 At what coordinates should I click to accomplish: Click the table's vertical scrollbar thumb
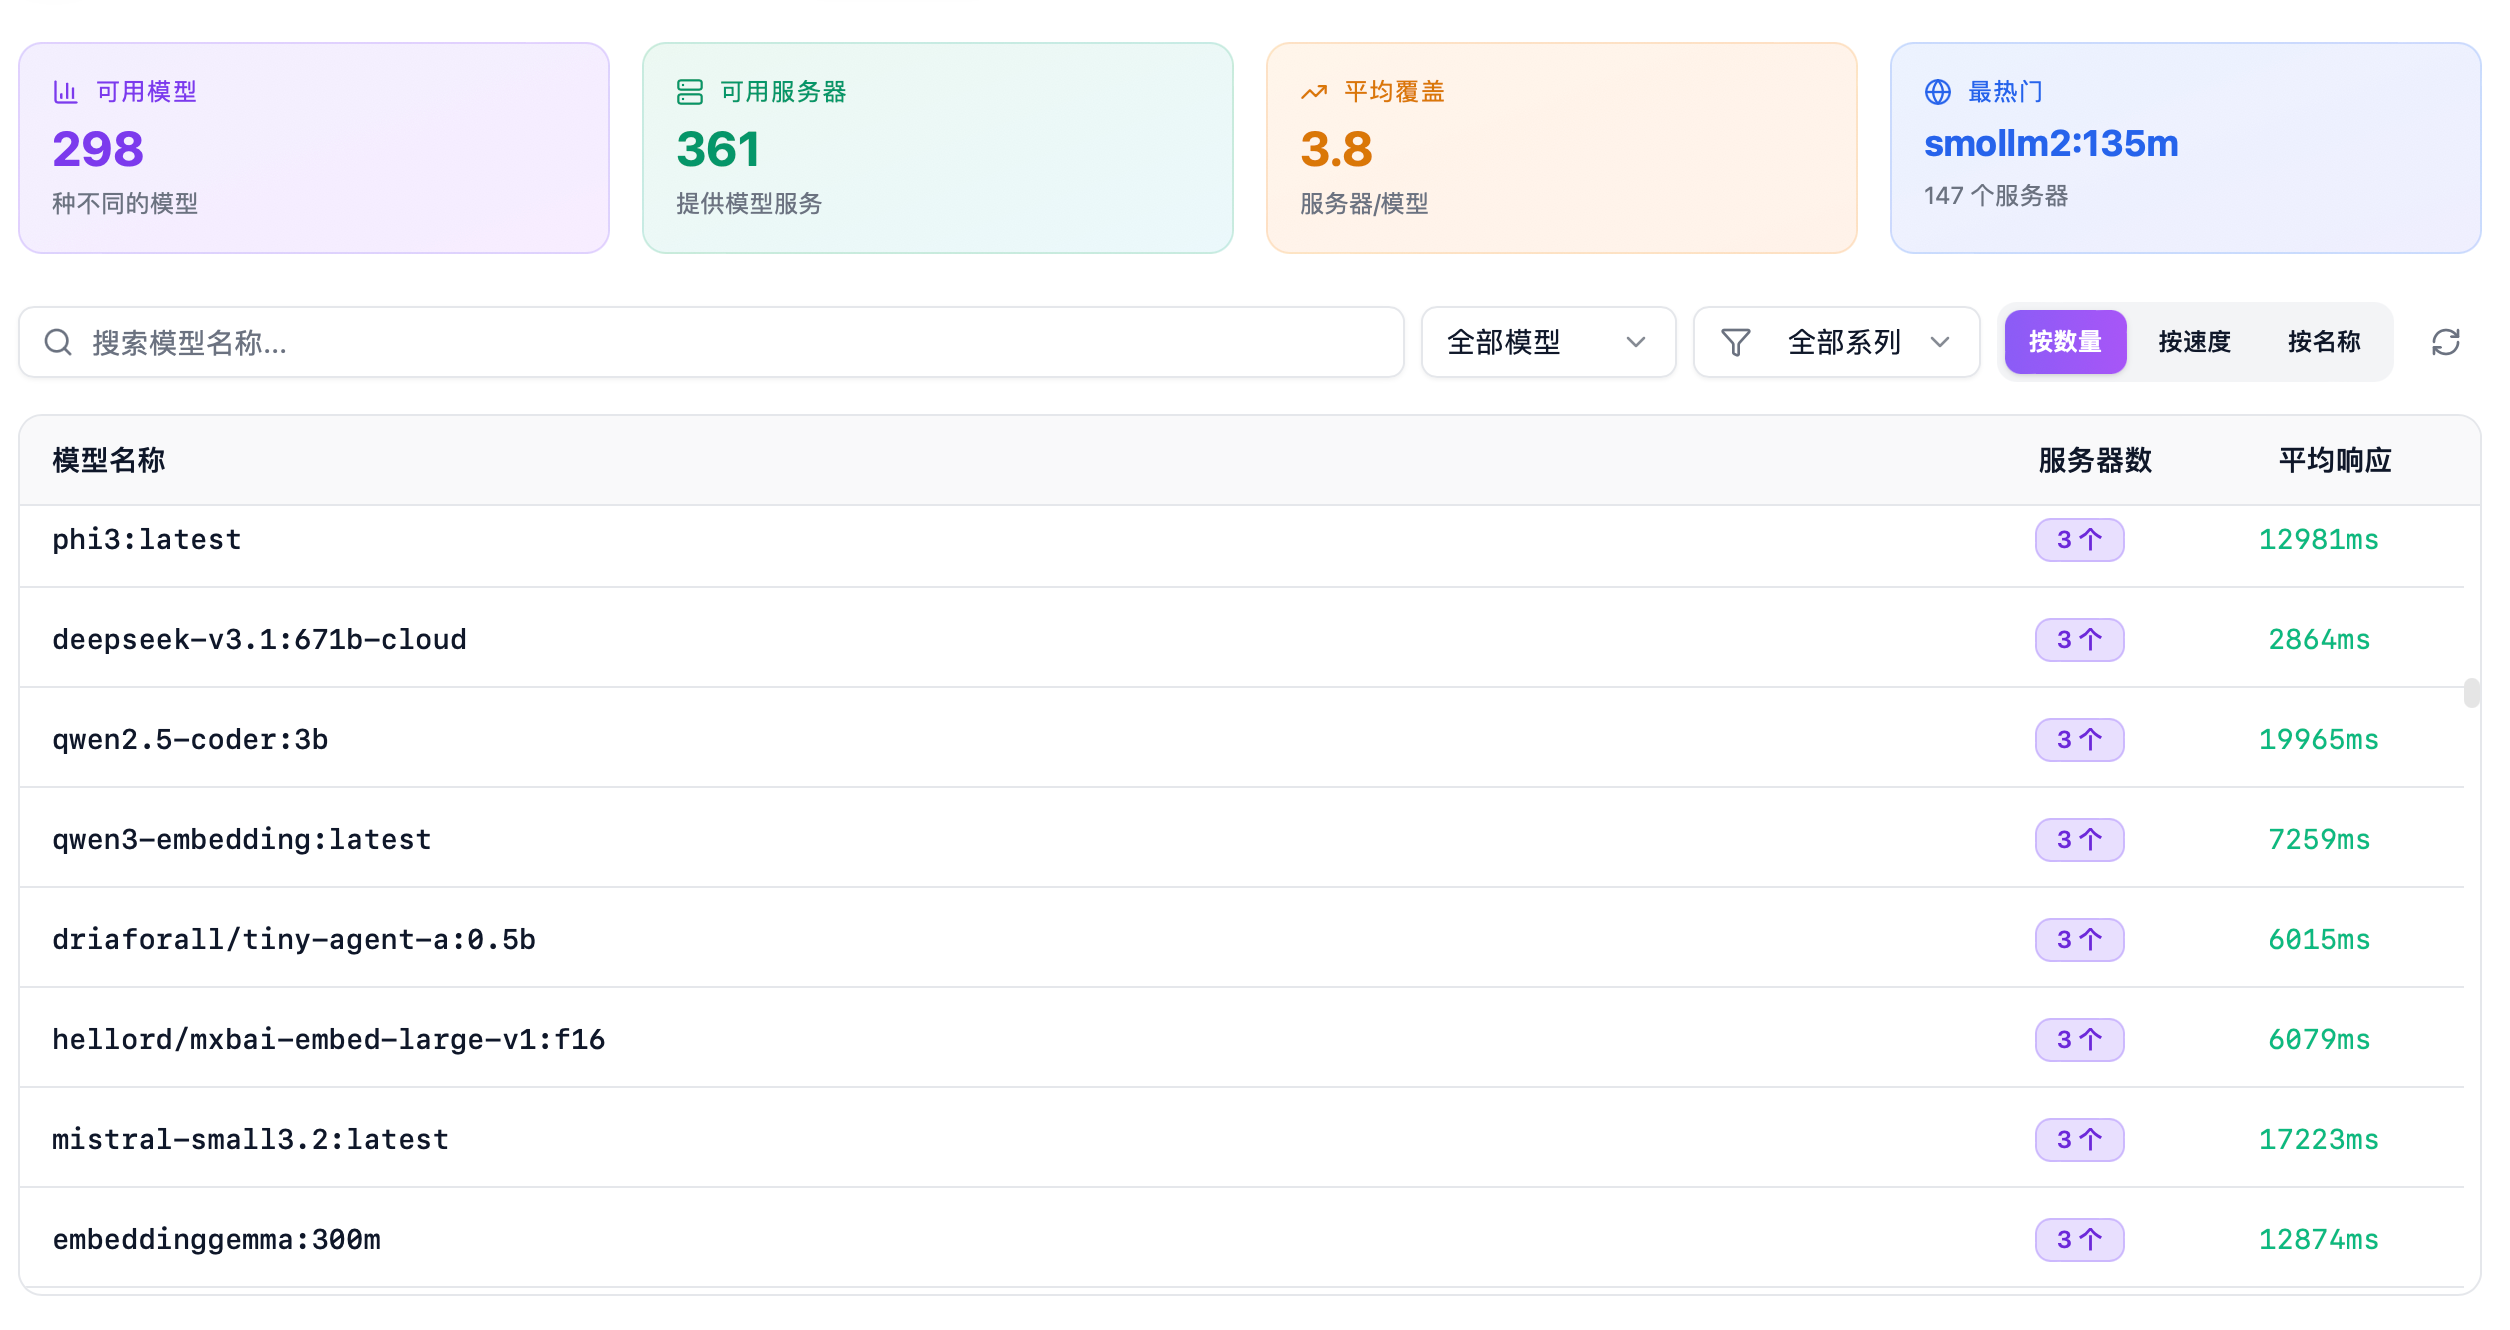[x=2471, y=692]
